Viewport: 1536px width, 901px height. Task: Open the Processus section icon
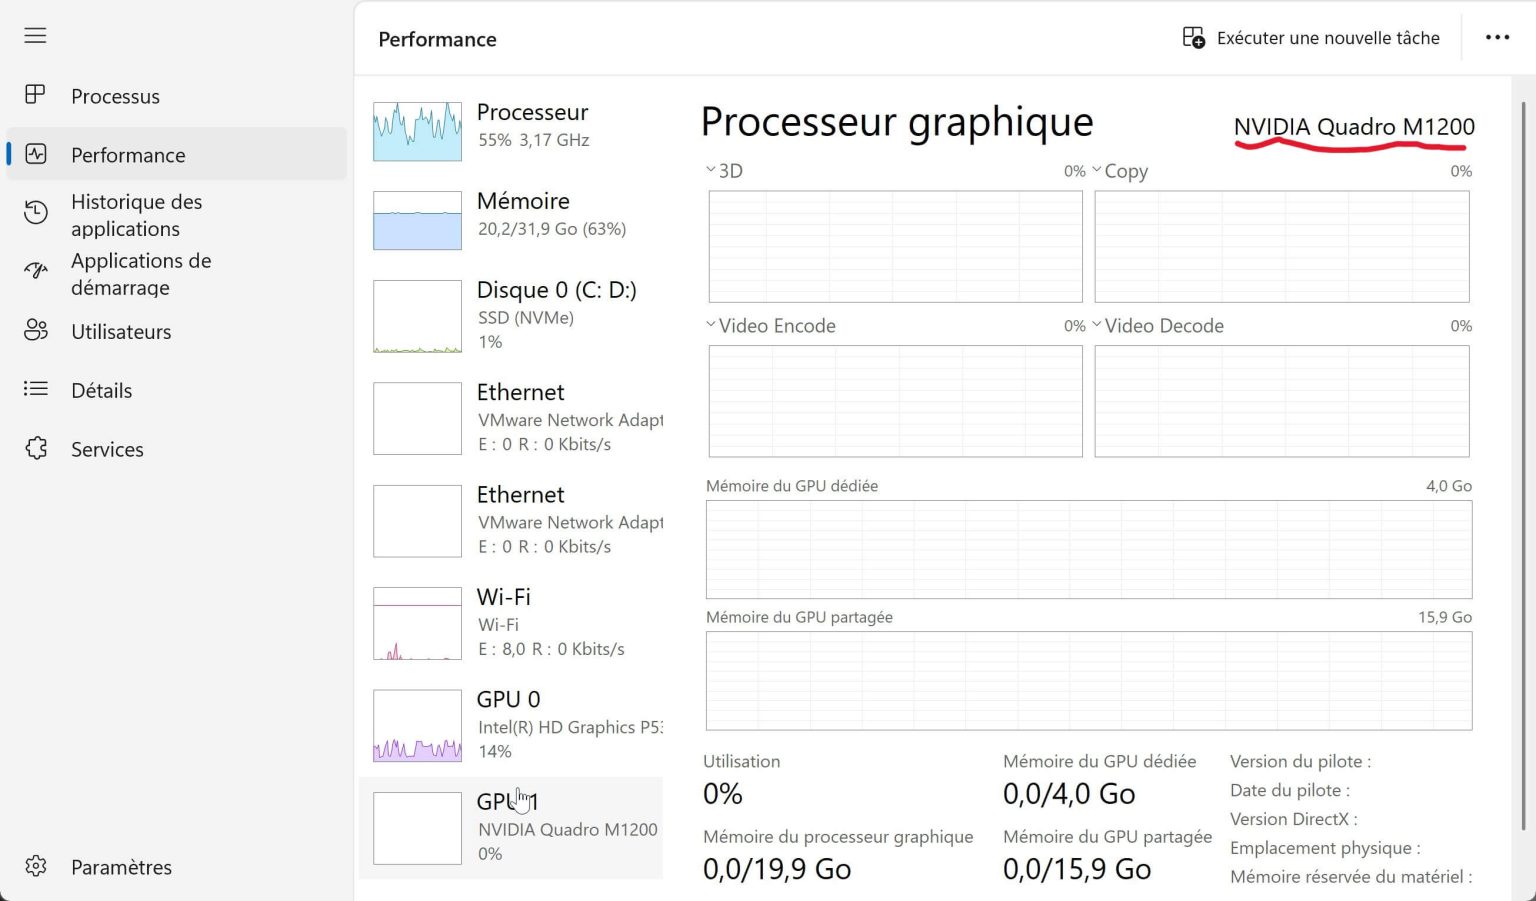[36, 95]
